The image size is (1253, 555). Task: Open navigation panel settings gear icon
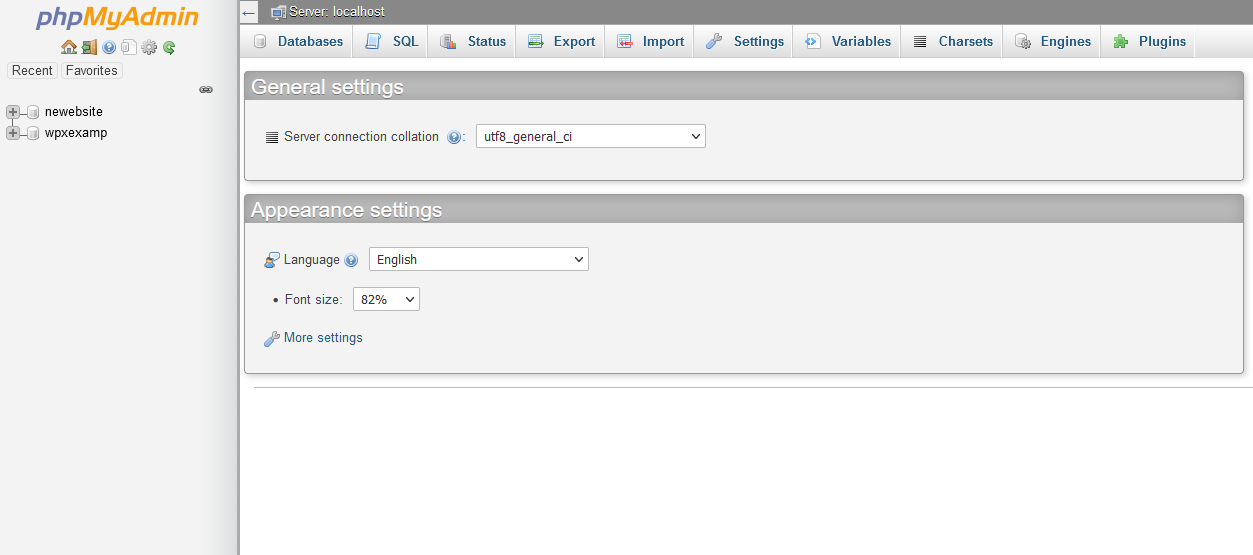(149, 47)
